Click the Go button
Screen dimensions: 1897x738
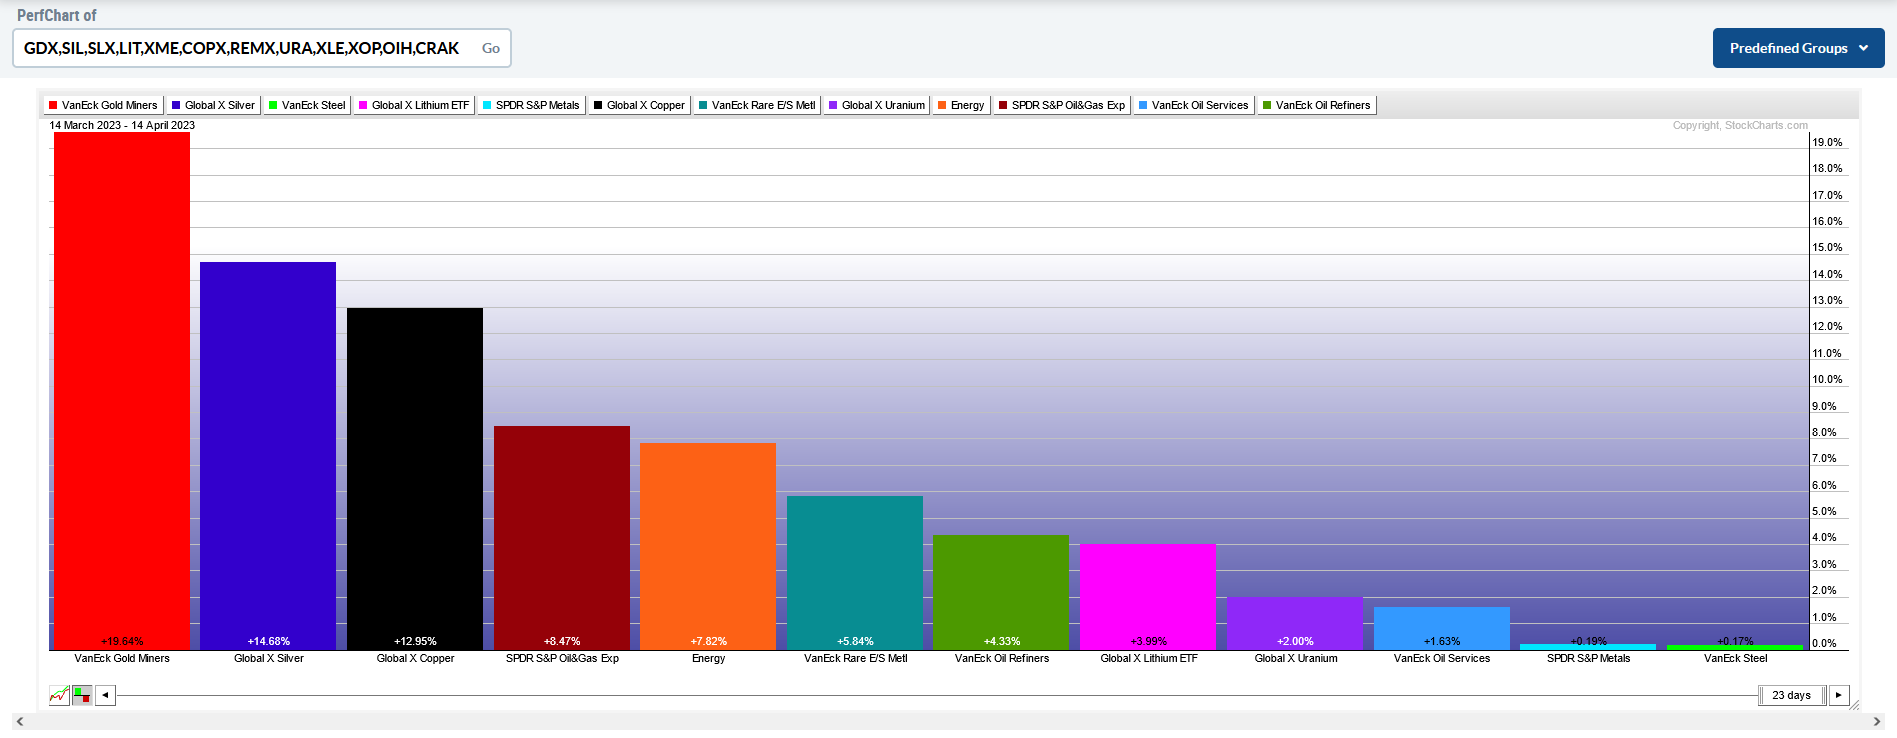[491, 48]
